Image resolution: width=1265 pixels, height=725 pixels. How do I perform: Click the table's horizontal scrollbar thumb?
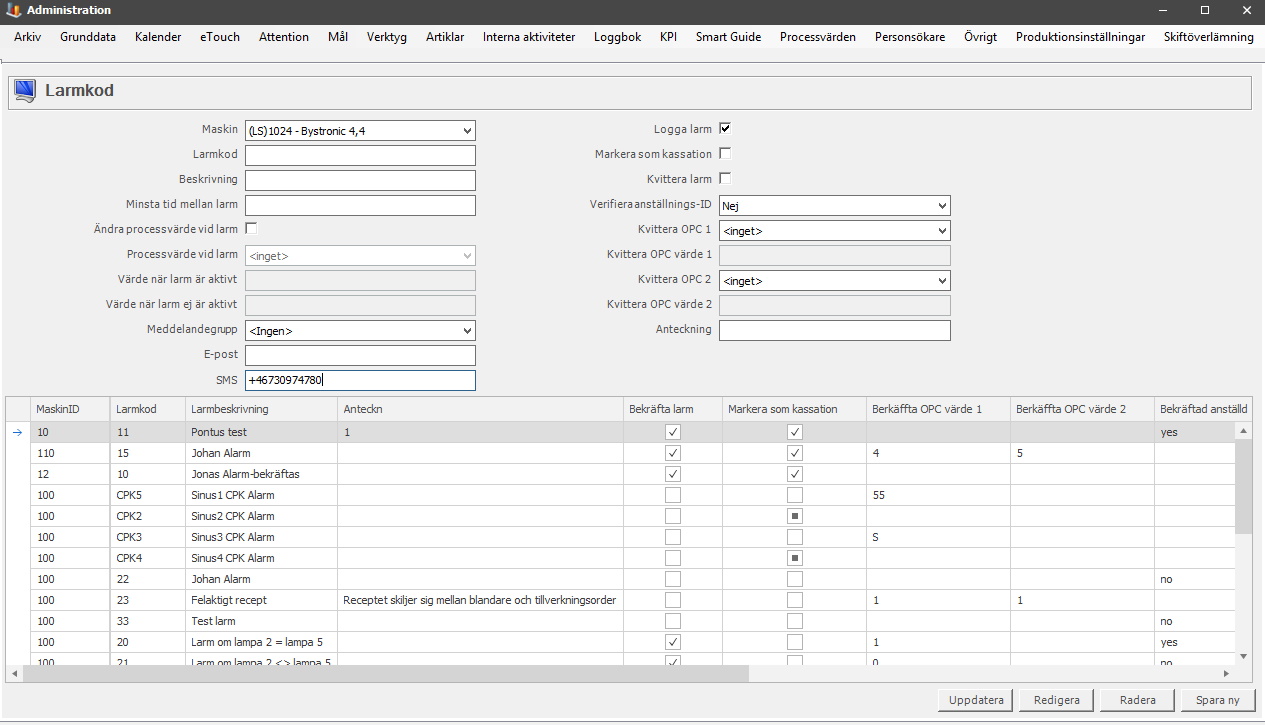[385, 674]
